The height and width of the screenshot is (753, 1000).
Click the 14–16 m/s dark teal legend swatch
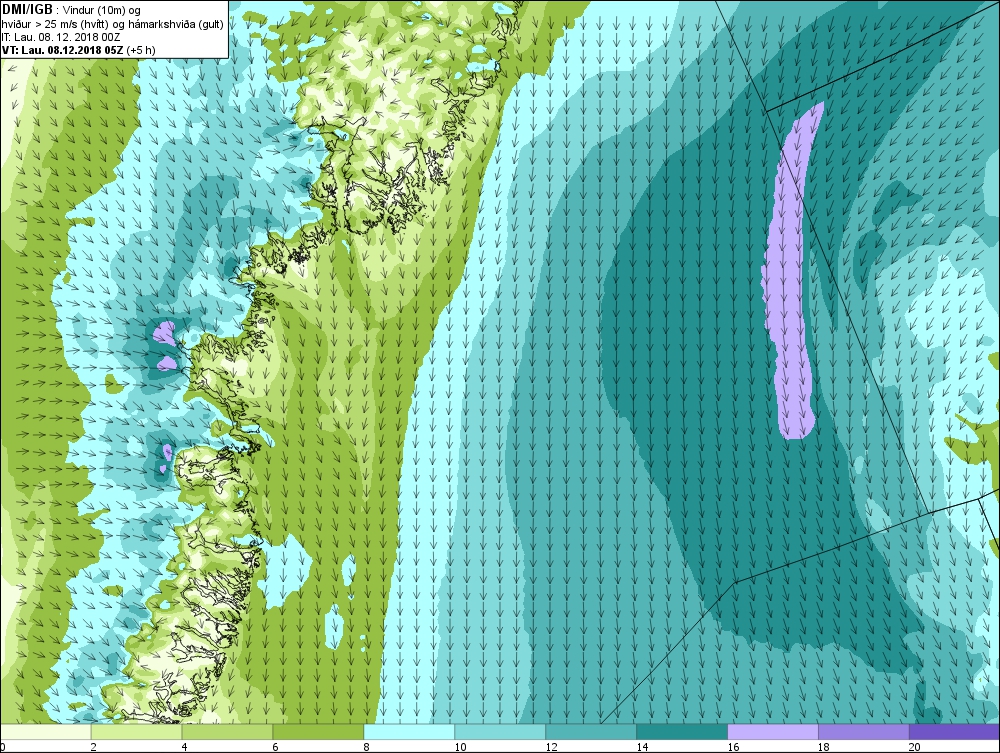[682, 731]
